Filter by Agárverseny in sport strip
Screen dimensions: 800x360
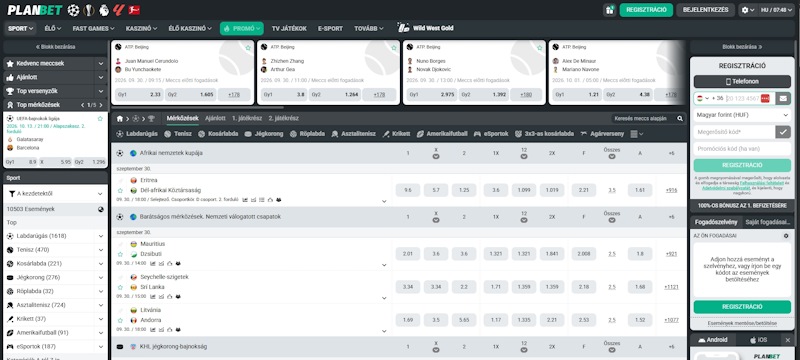(602, 134)
